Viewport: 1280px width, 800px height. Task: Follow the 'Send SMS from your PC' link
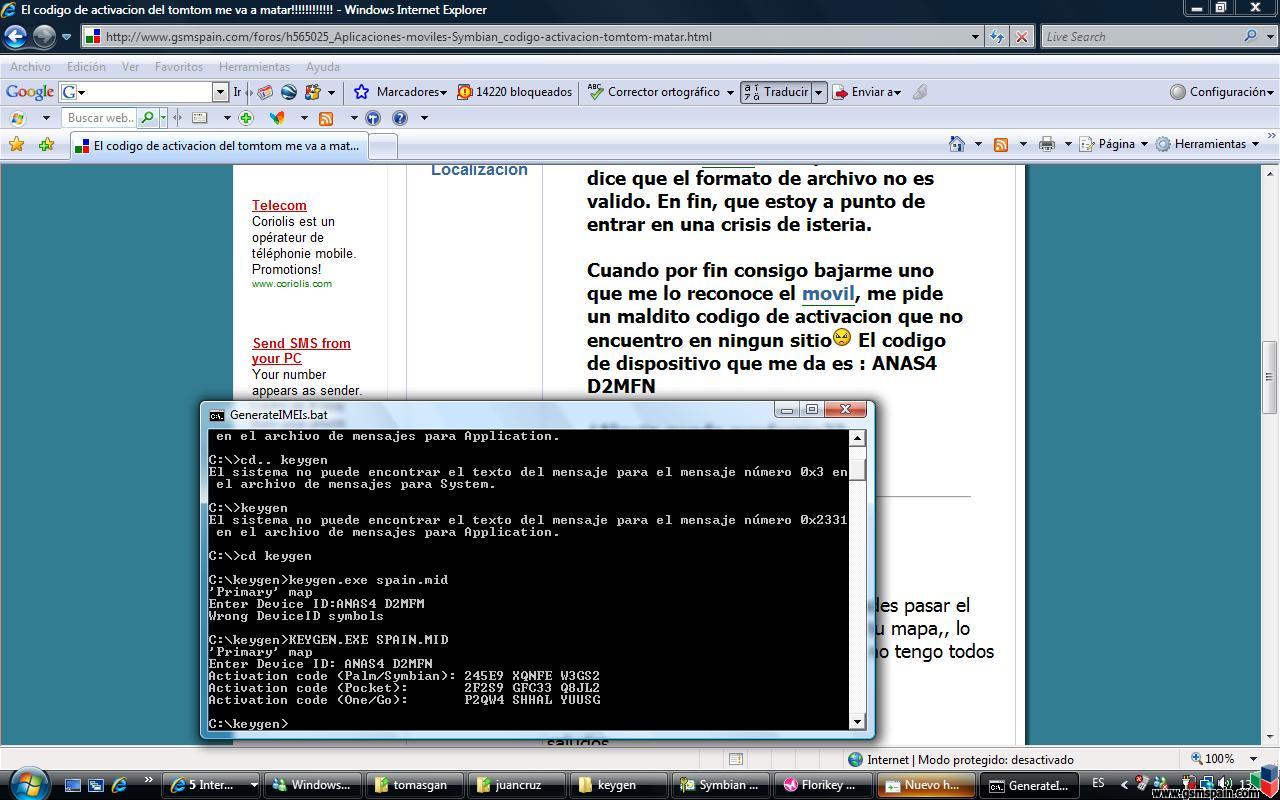point(301,351)
